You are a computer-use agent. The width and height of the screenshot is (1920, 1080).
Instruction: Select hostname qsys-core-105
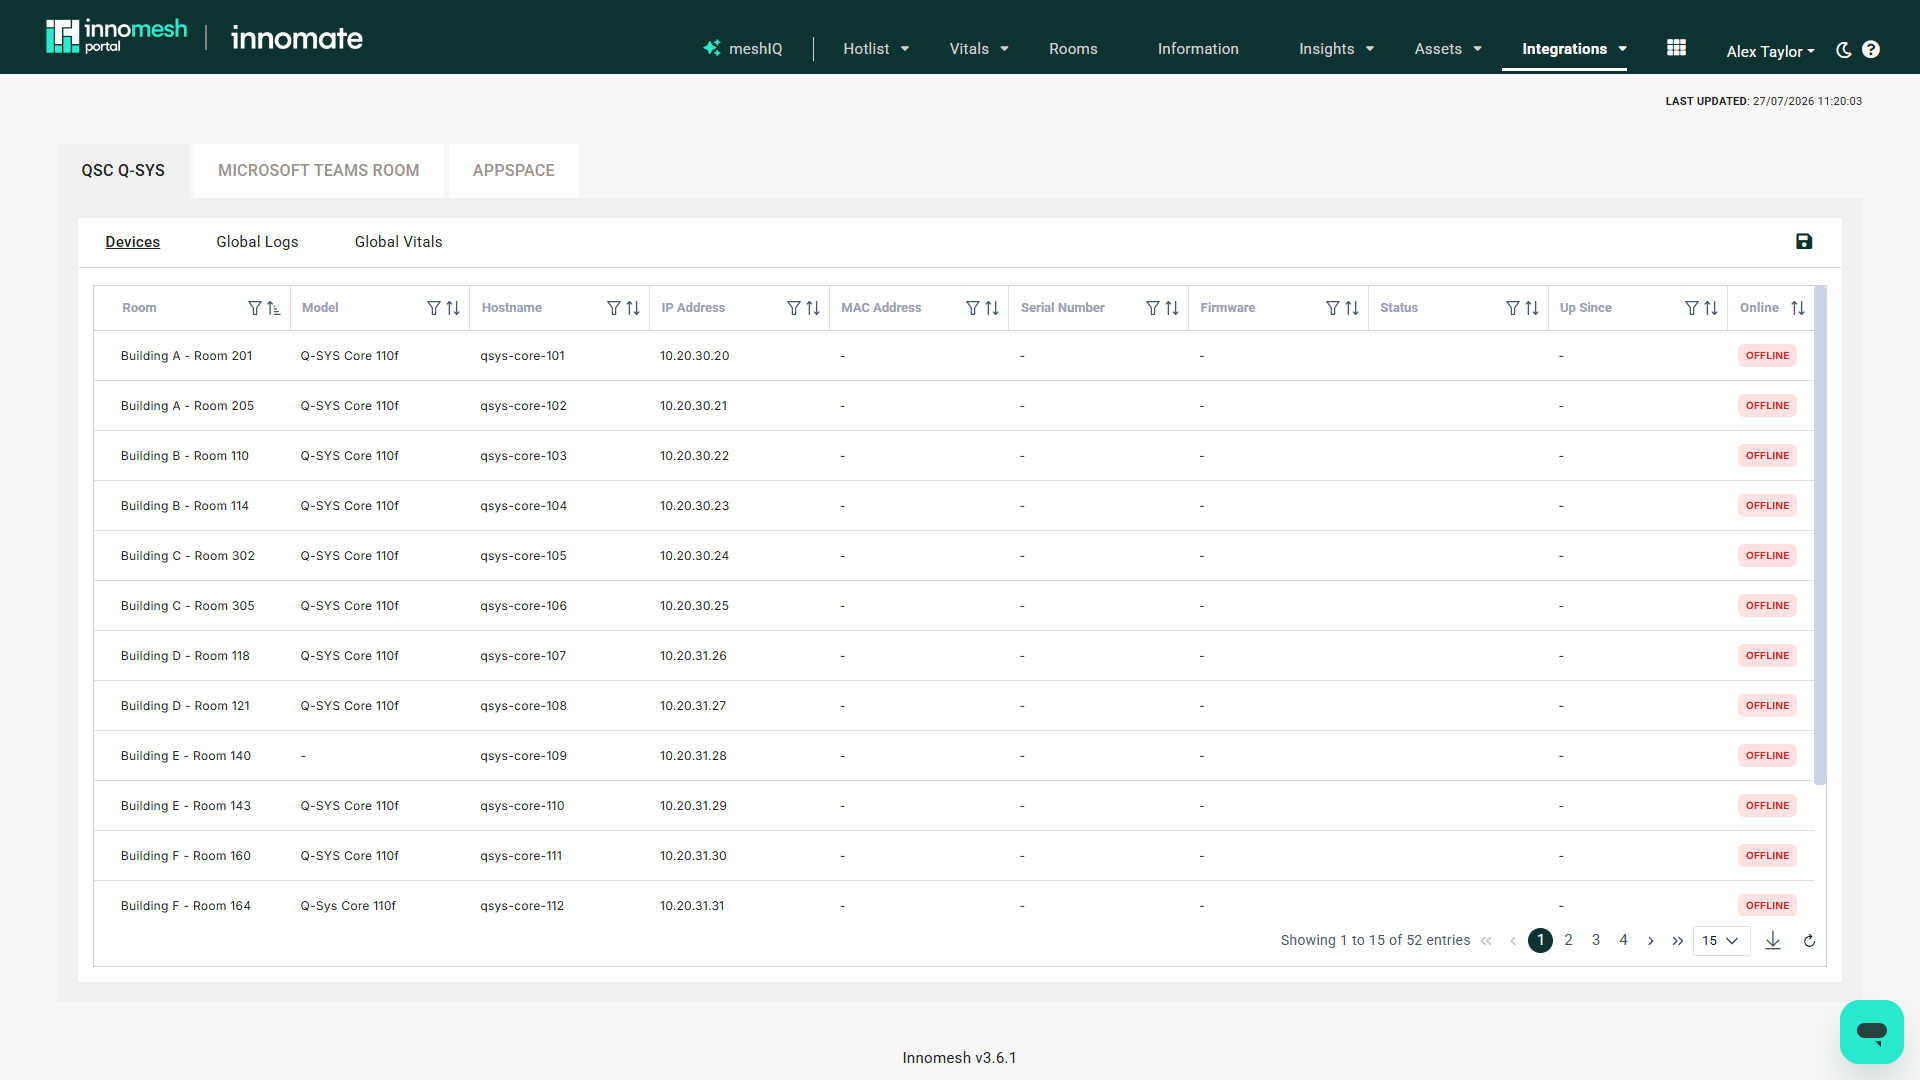pyautogui.click(x=523, y=556)
